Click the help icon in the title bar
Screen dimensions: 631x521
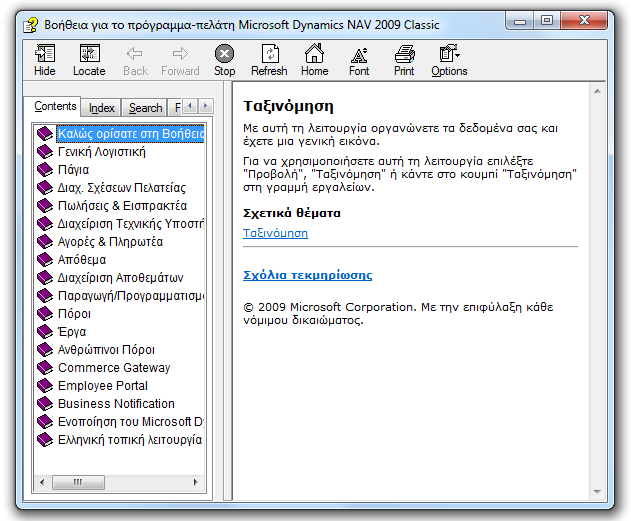click(x=31, y=25)
